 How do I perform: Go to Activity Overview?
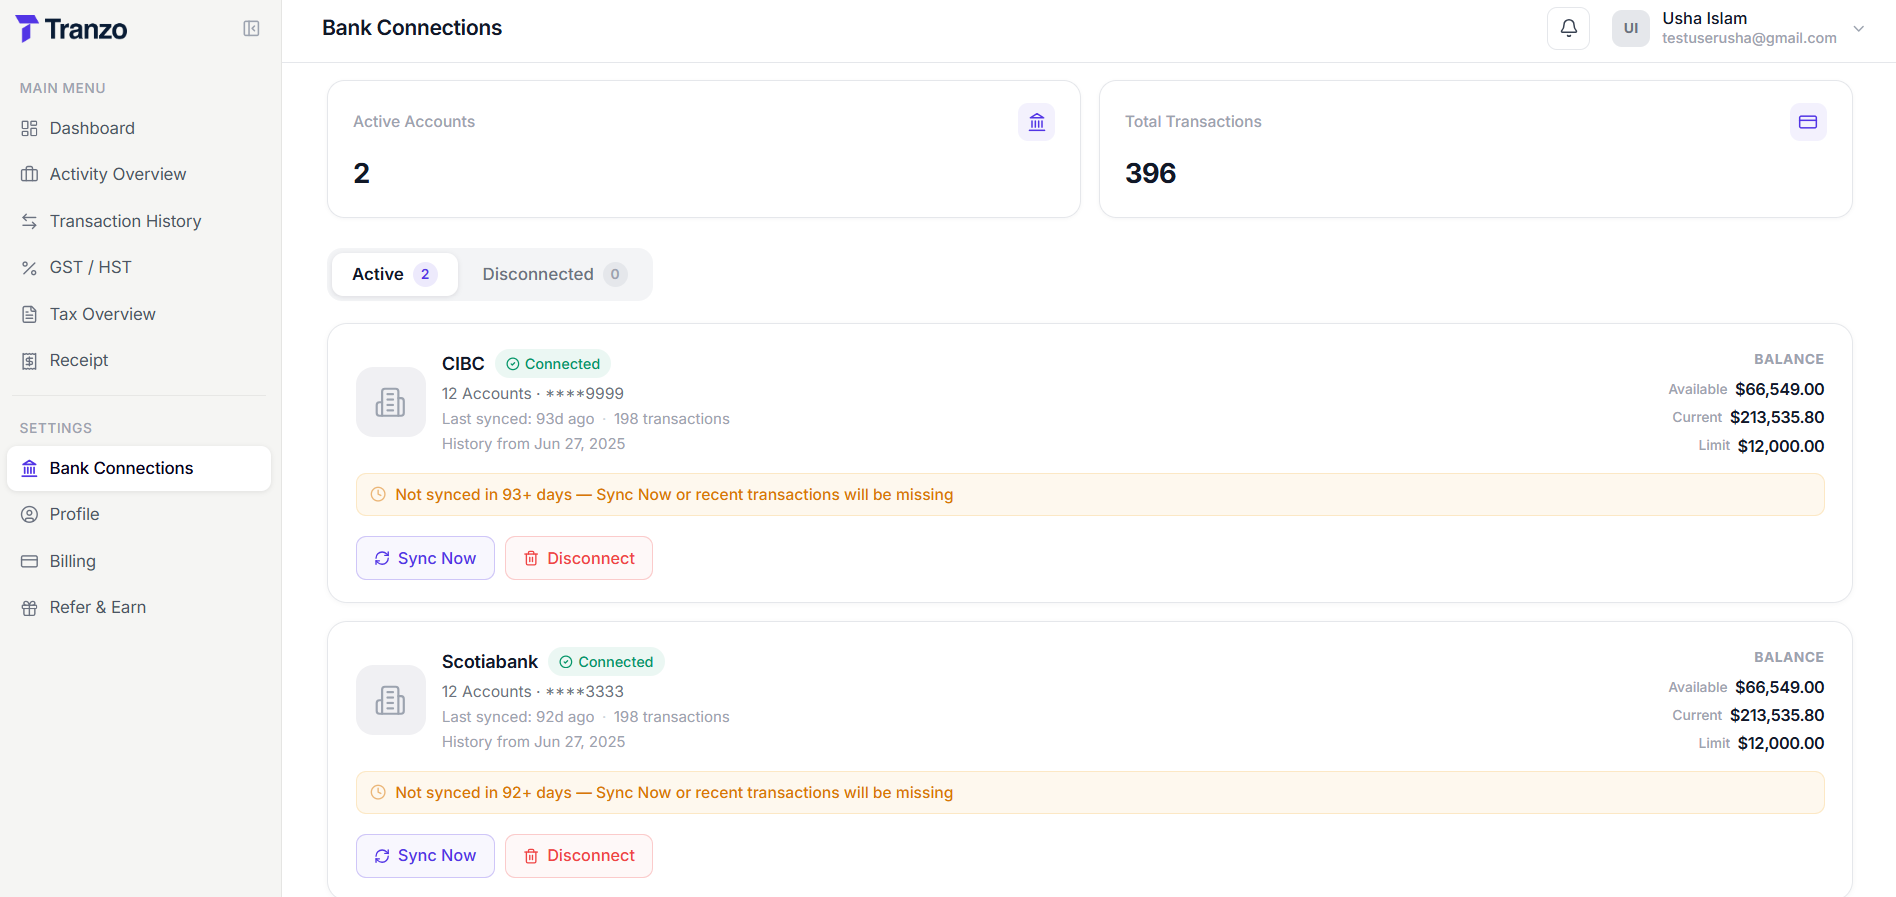point(139,174)
